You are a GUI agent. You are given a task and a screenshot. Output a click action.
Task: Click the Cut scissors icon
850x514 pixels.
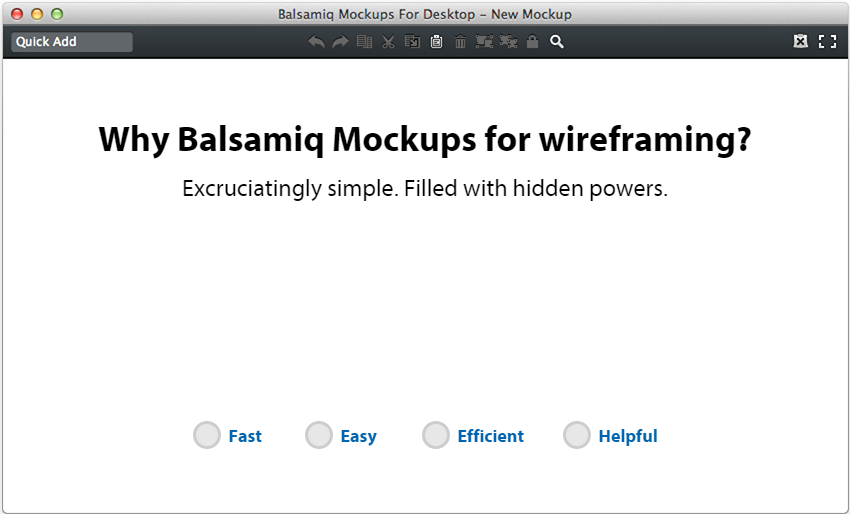(x=388, y=42)
